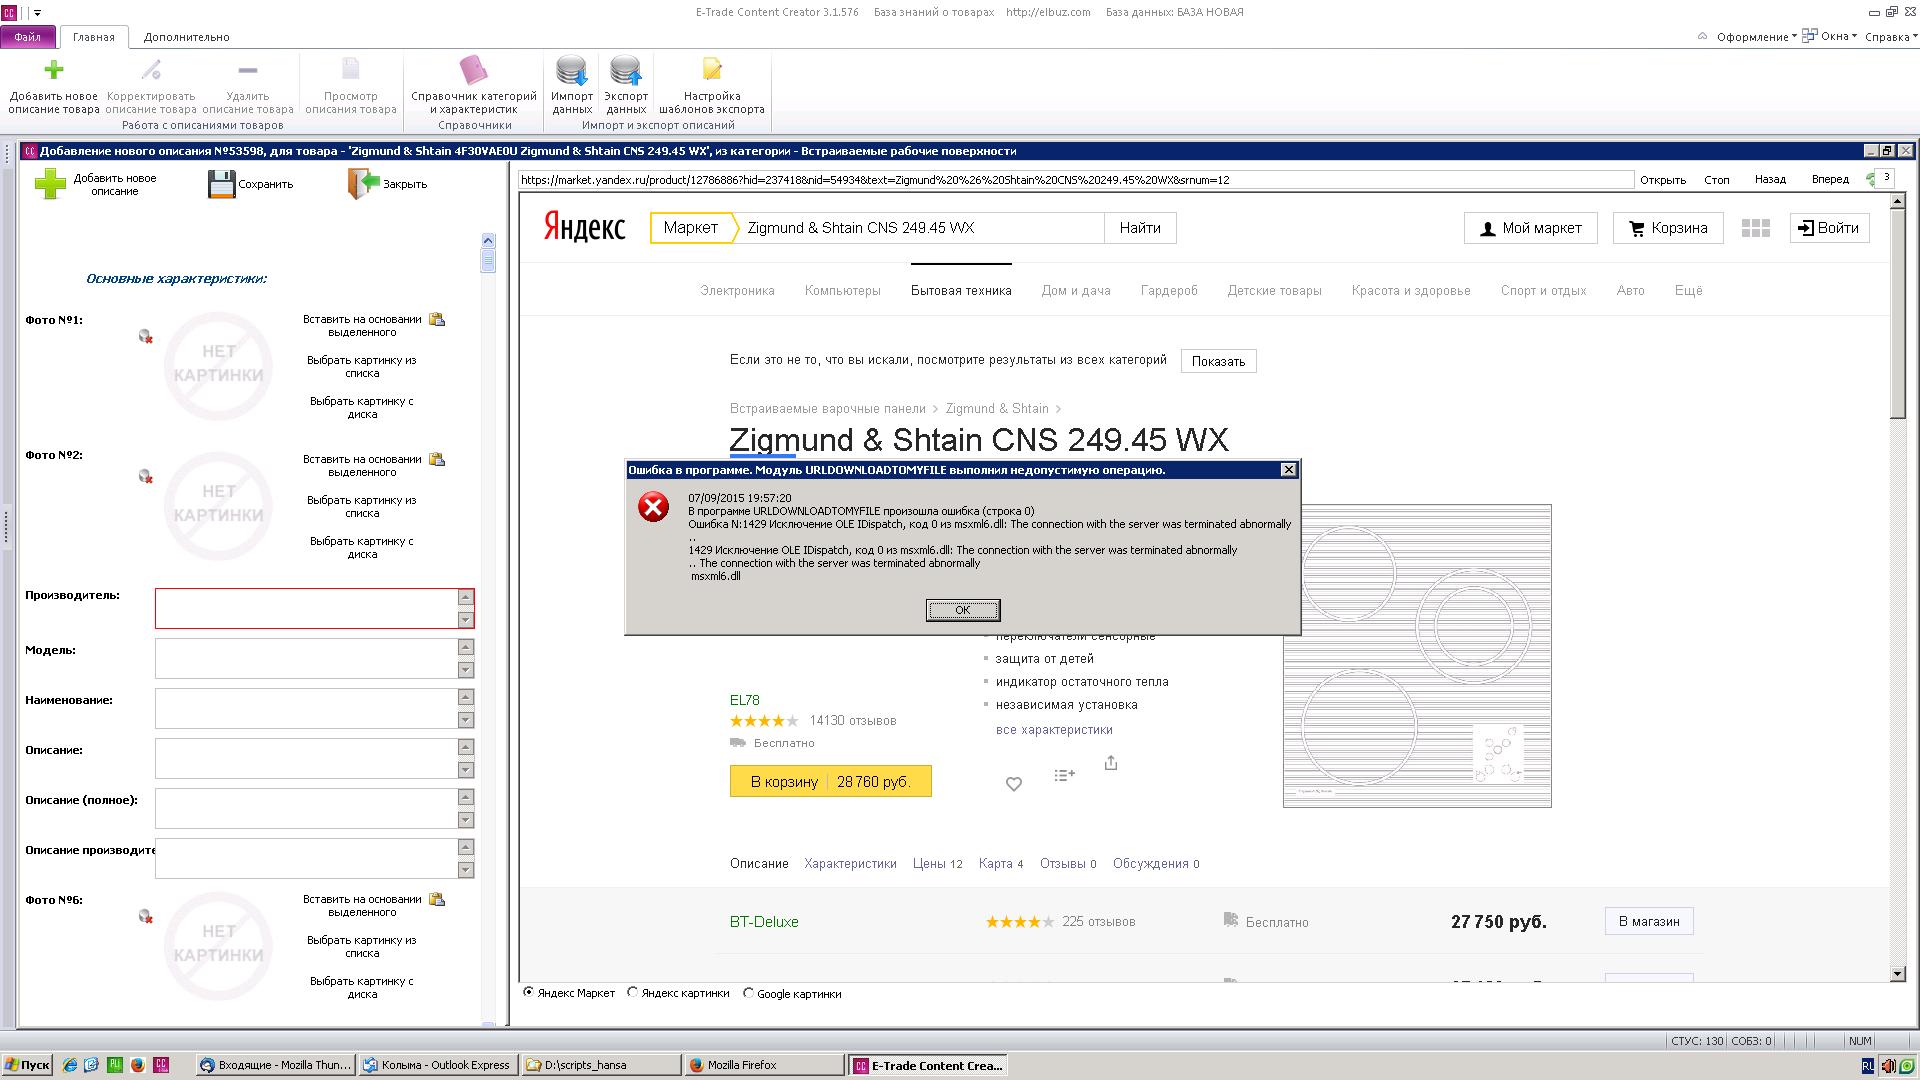This screenshot has width=1920, height=1080.
Task: Click Открыть next to the URL field
Action: 1663,180
